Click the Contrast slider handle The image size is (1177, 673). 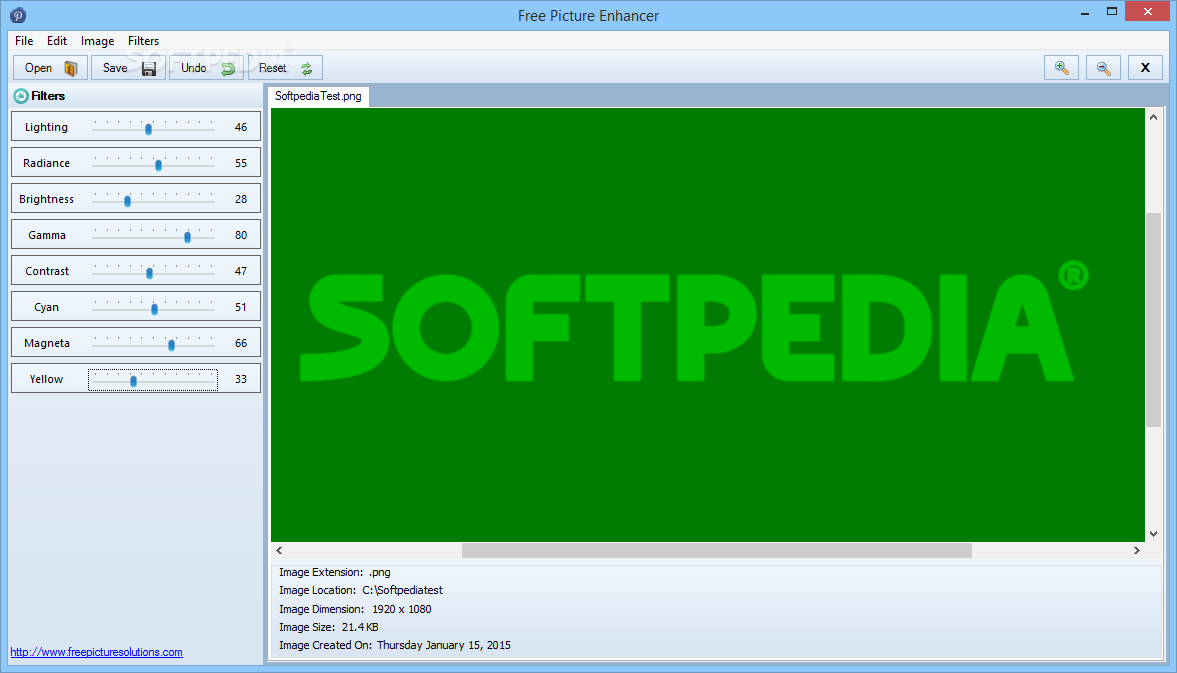[x=149, y=273]
